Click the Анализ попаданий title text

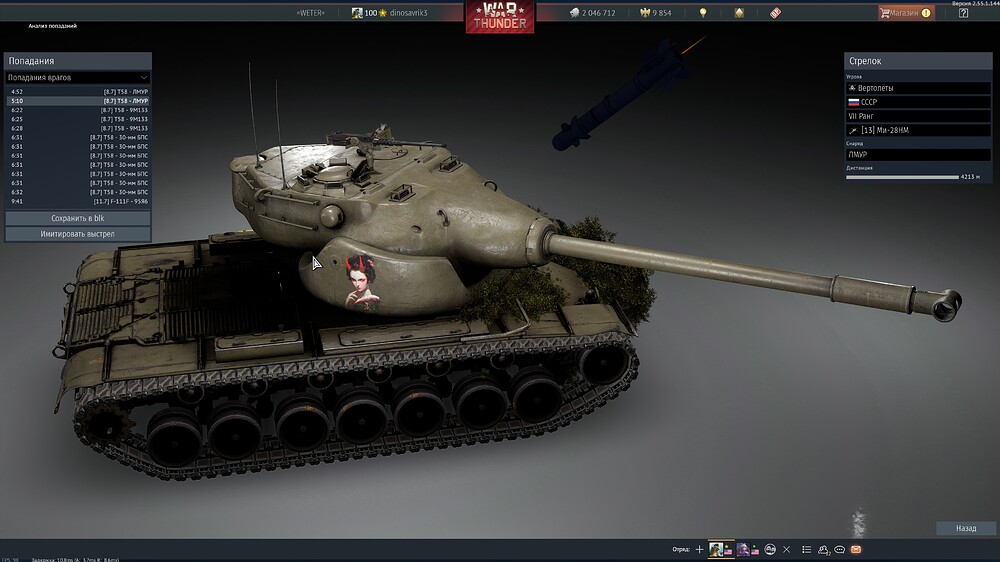[x=52, y=26]
